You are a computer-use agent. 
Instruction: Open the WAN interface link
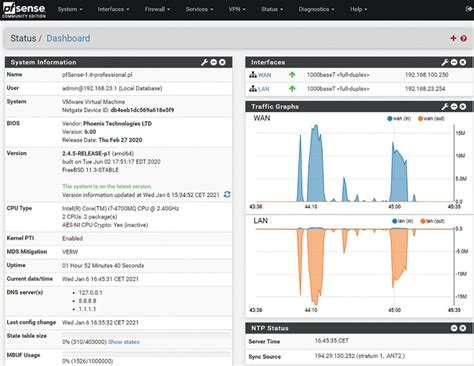264,75
